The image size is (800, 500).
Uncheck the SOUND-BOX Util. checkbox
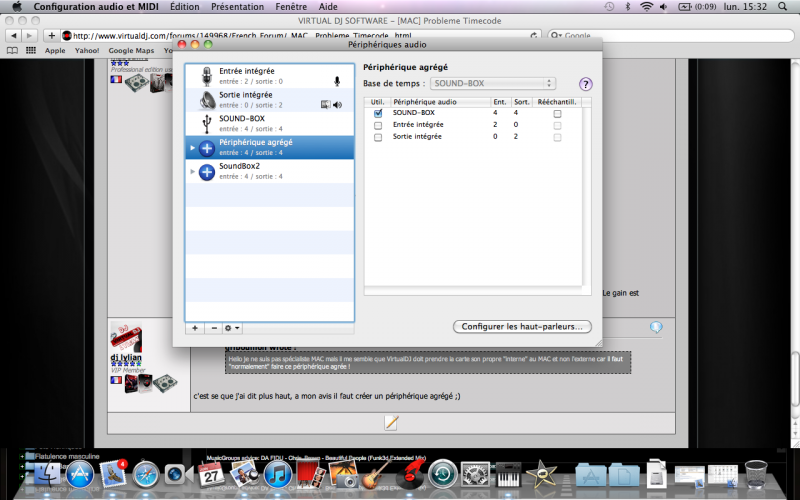[x=378, y=113]
